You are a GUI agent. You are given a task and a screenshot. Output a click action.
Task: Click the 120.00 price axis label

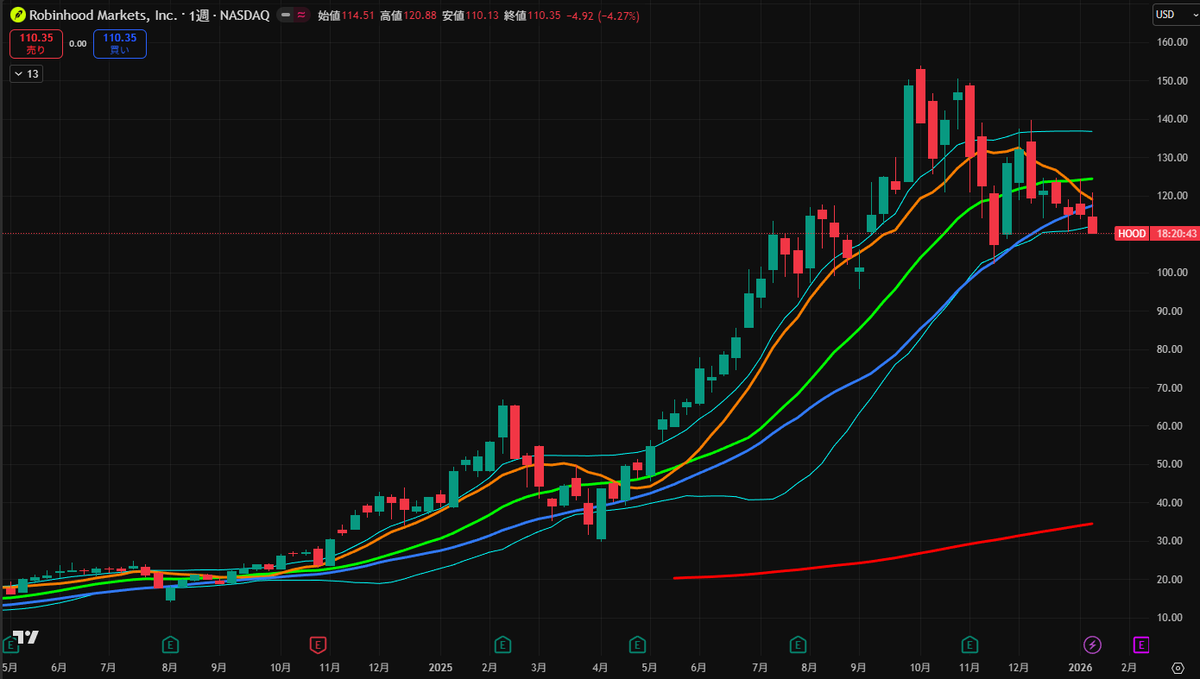click(x=1173, y=196)
